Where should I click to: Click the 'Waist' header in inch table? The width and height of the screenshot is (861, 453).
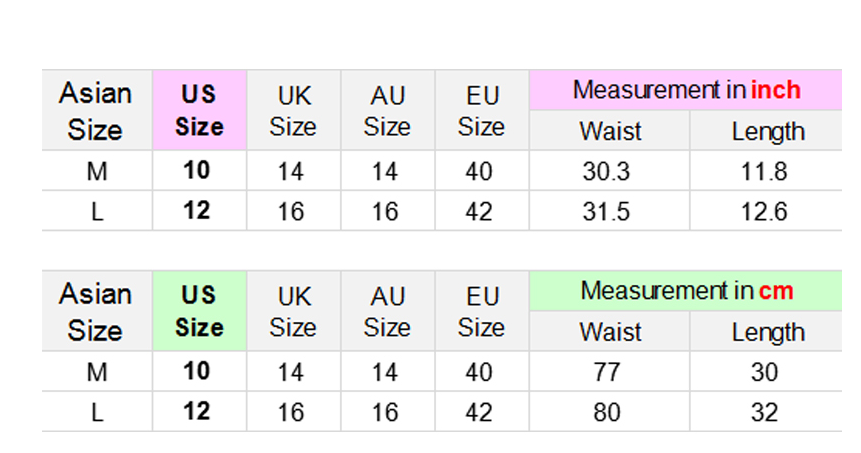(609, 131)
